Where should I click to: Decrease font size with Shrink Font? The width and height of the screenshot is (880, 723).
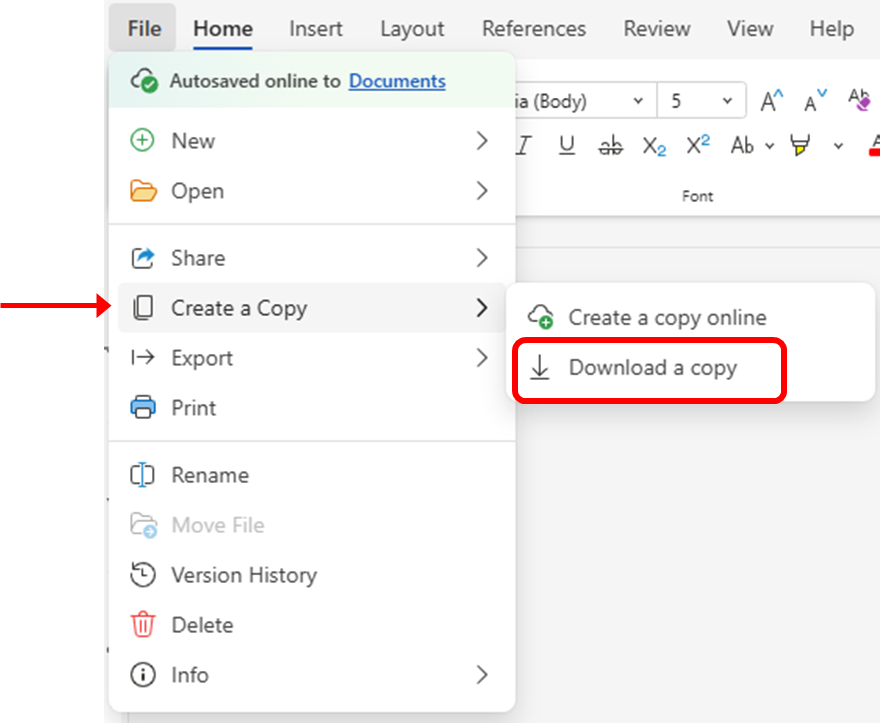tap(815, 101)
